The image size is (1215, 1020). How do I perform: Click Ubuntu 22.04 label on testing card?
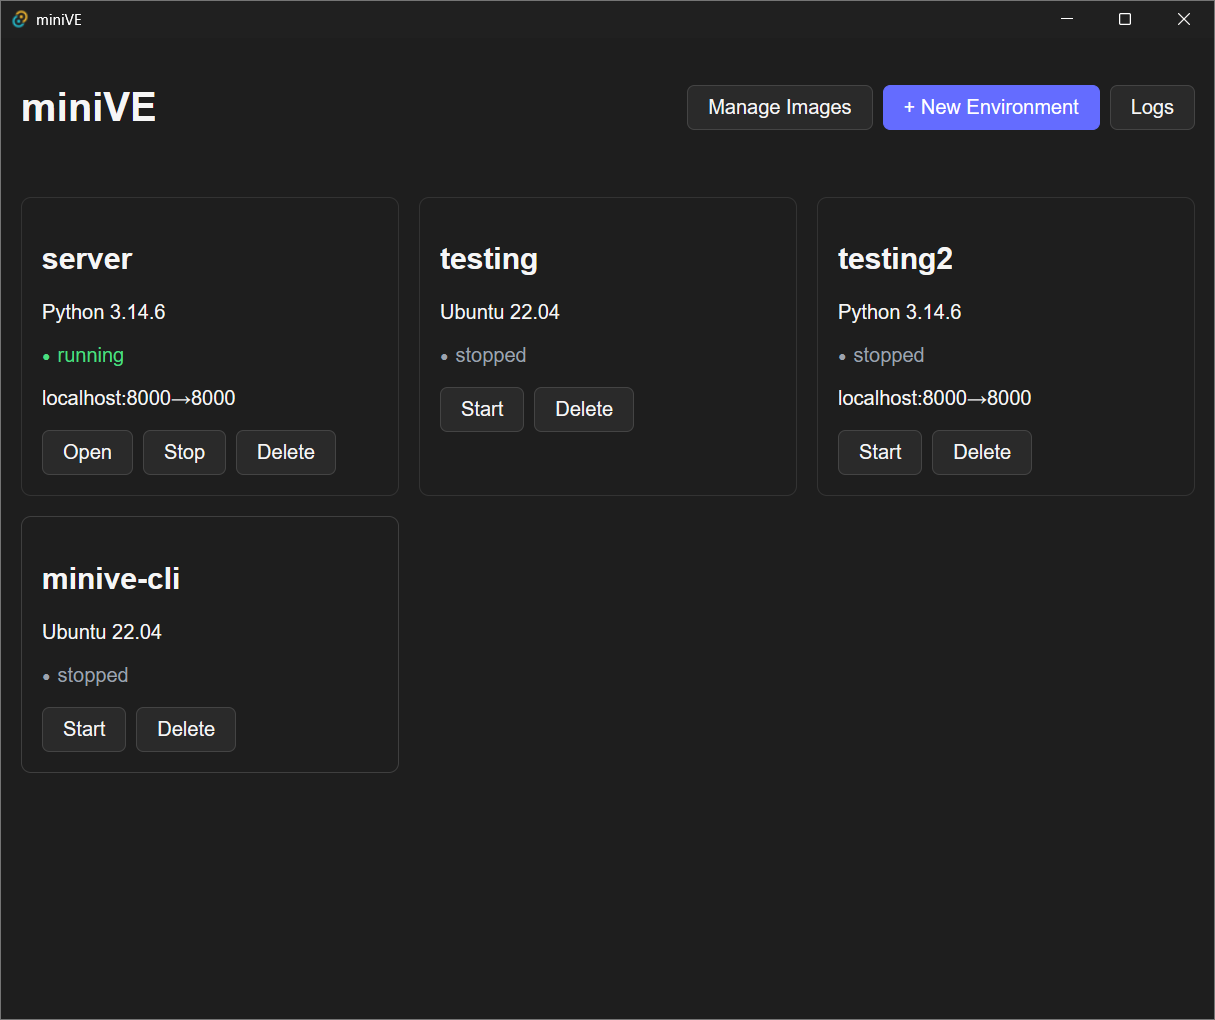[x=500, y=312]
